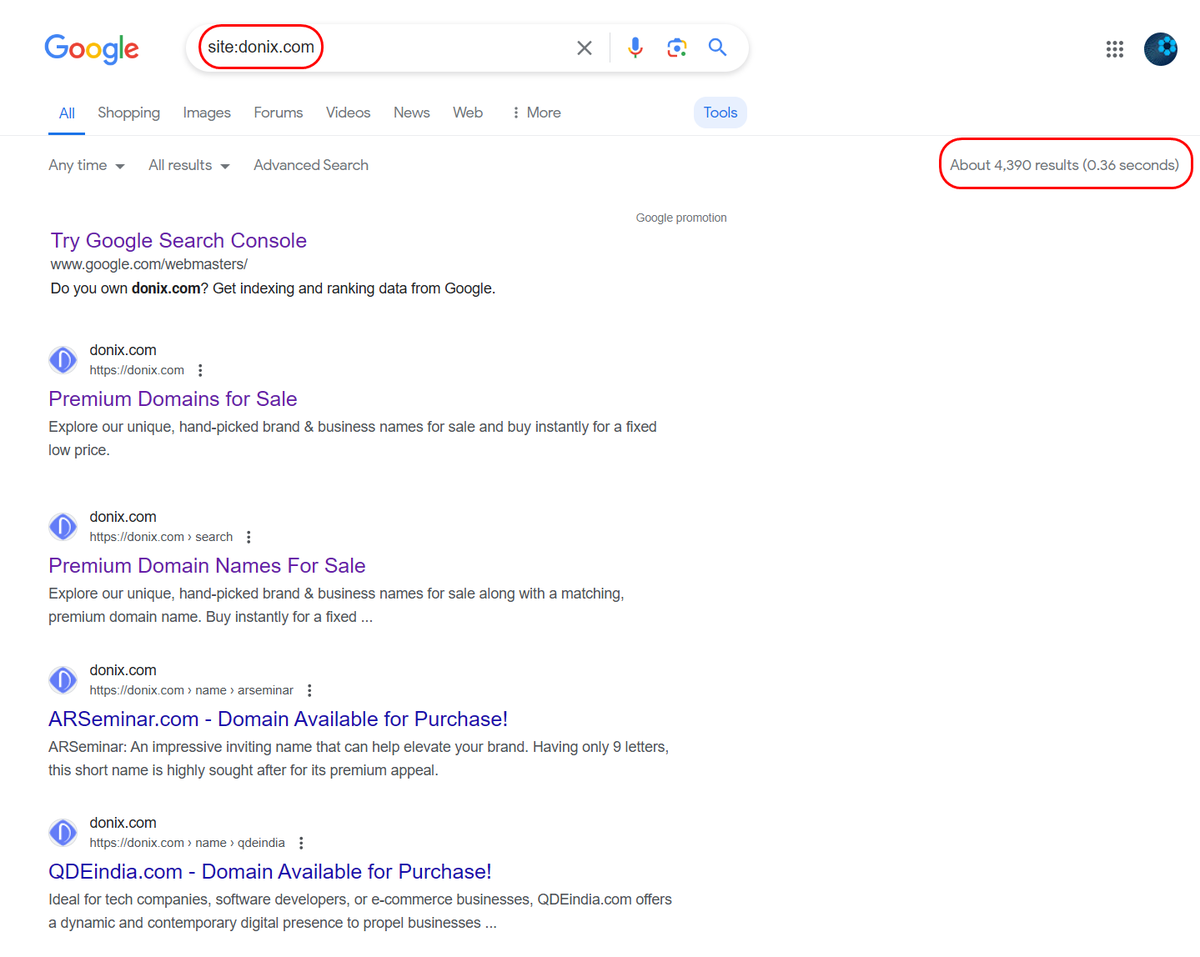Viewport: 1200px width, 957px height.
Task: Open three-dot menu next to https://donix.com
Action: [x=201, y=370]
